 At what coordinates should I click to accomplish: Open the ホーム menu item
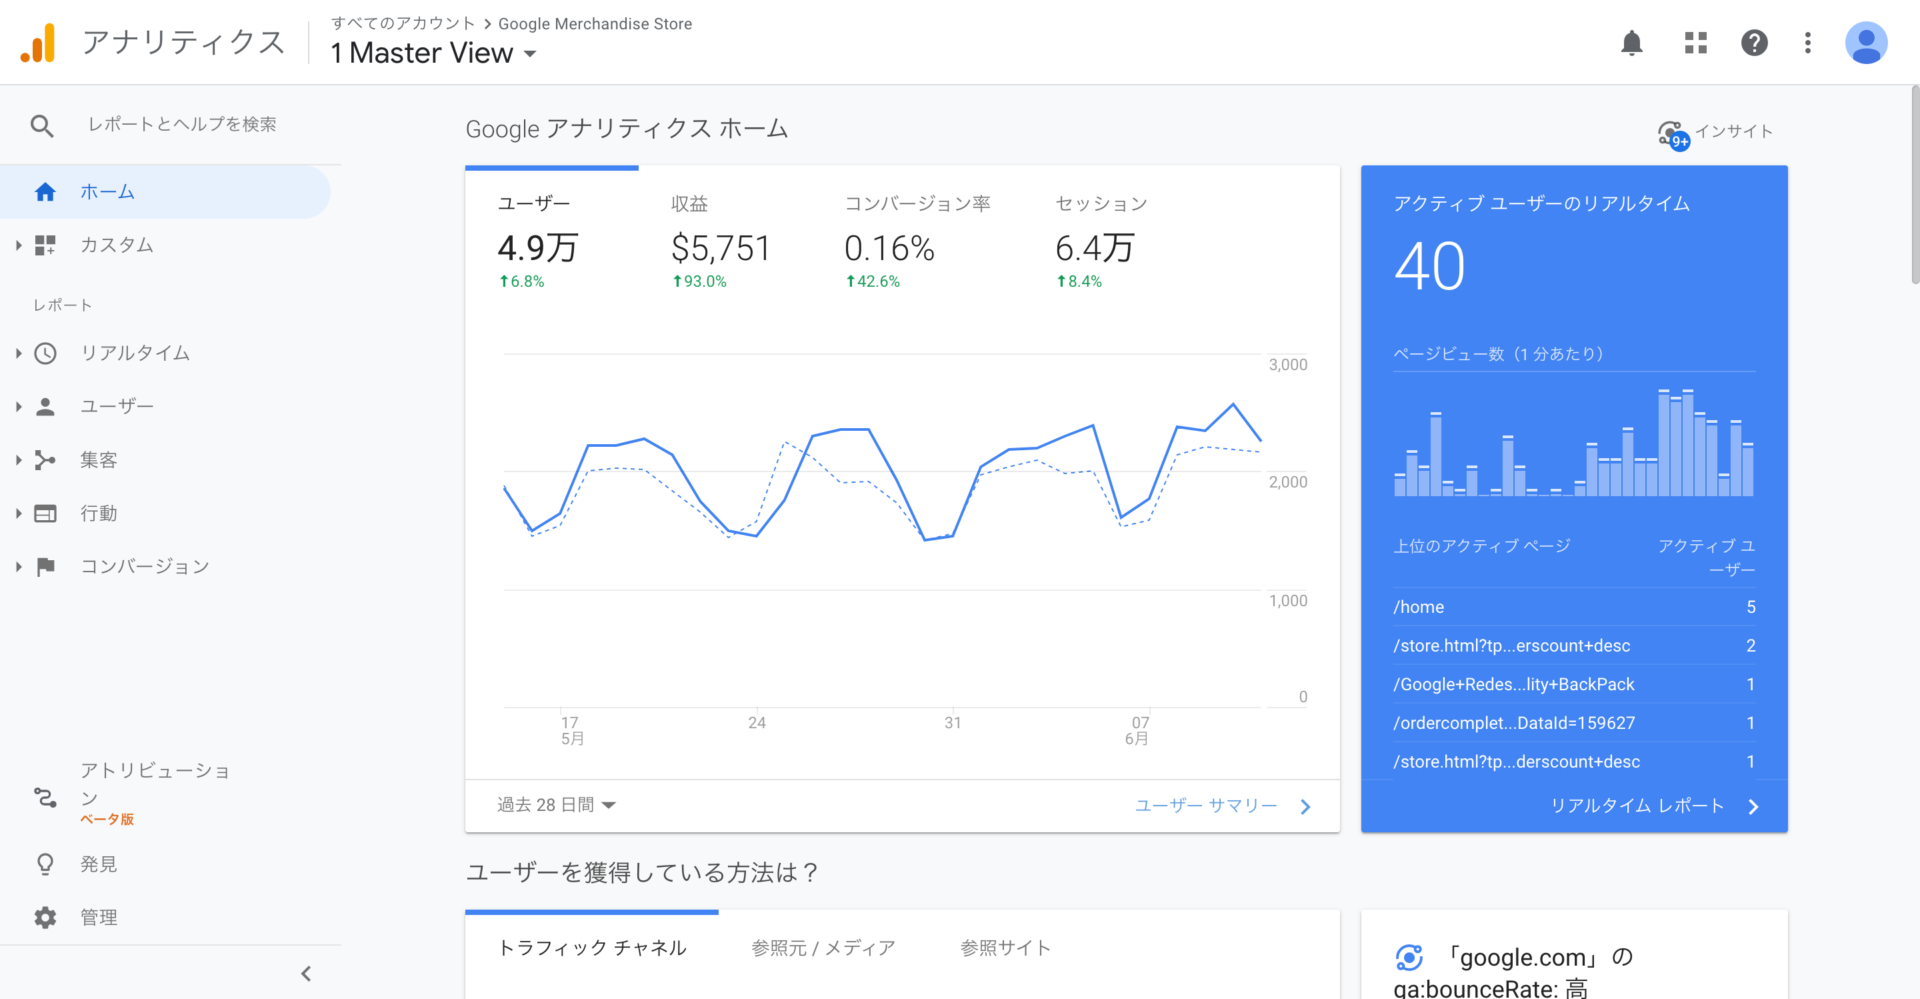coord(165,192)
